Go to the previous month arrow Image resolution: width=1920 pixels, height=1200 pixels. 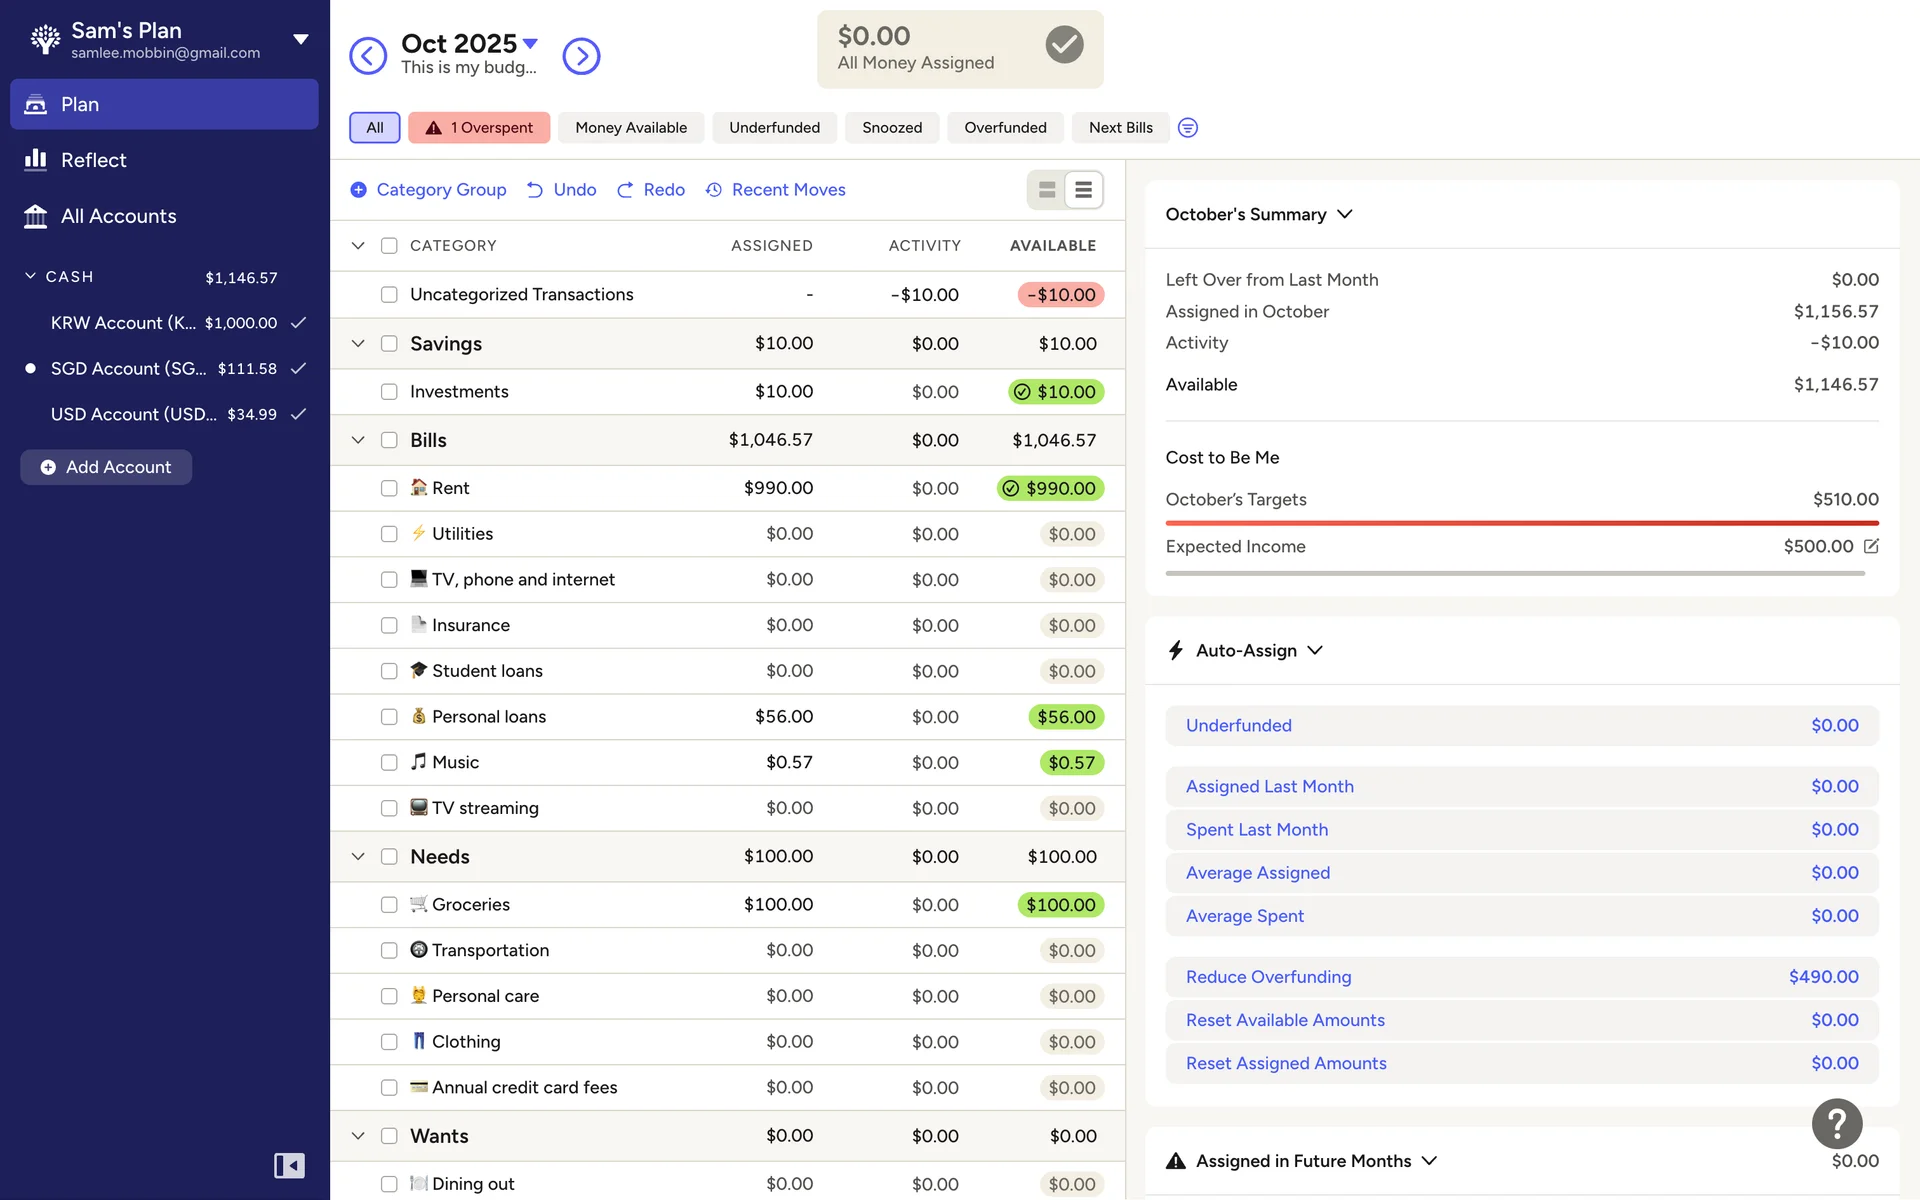point(367,56)
